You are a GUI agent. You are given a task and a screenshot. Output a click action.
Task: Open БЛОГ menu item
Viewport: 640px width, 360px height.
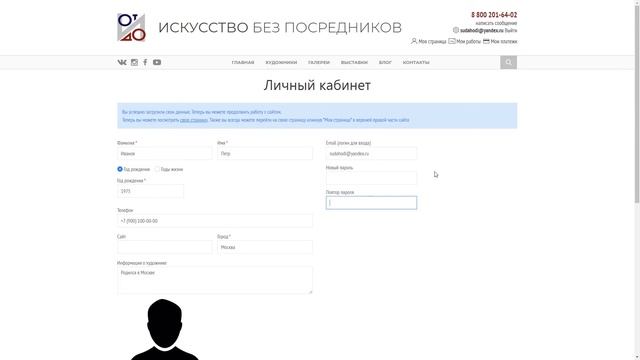385,62
